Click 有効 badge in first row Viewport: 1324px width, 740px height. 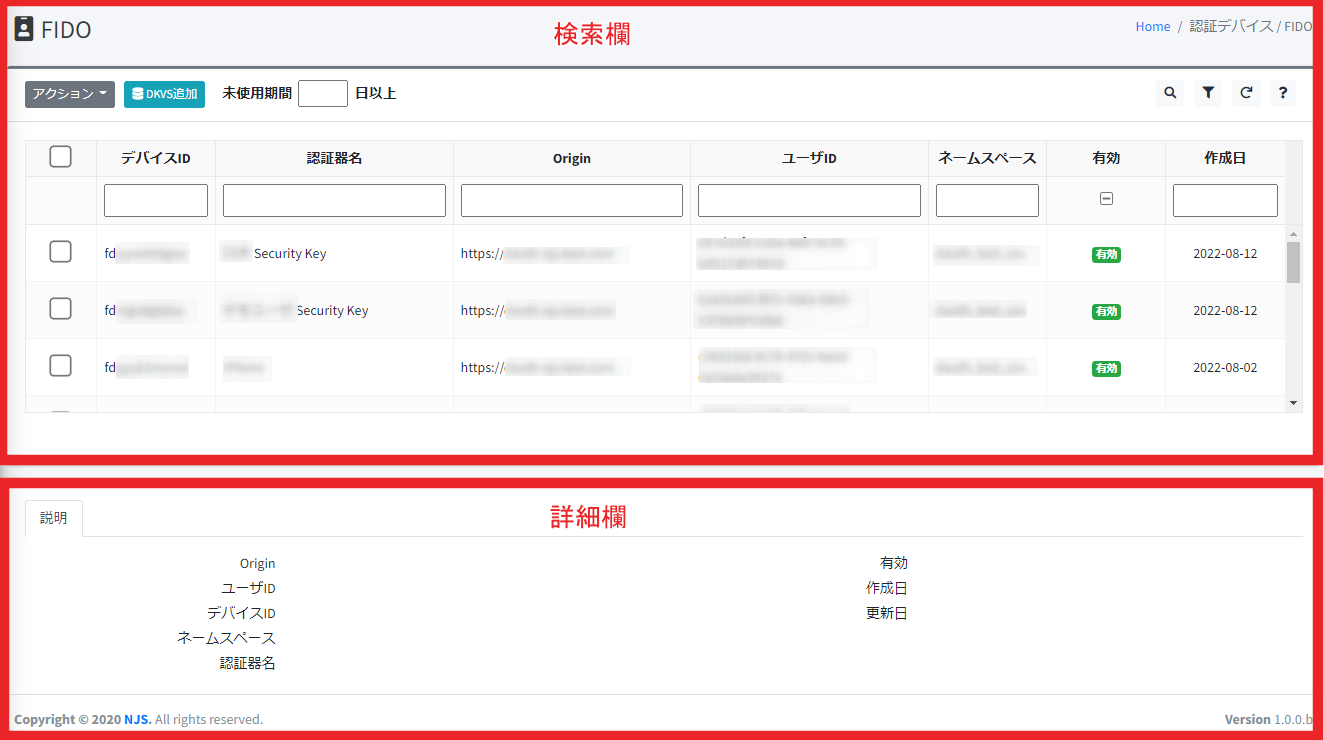click(1106, 254)
